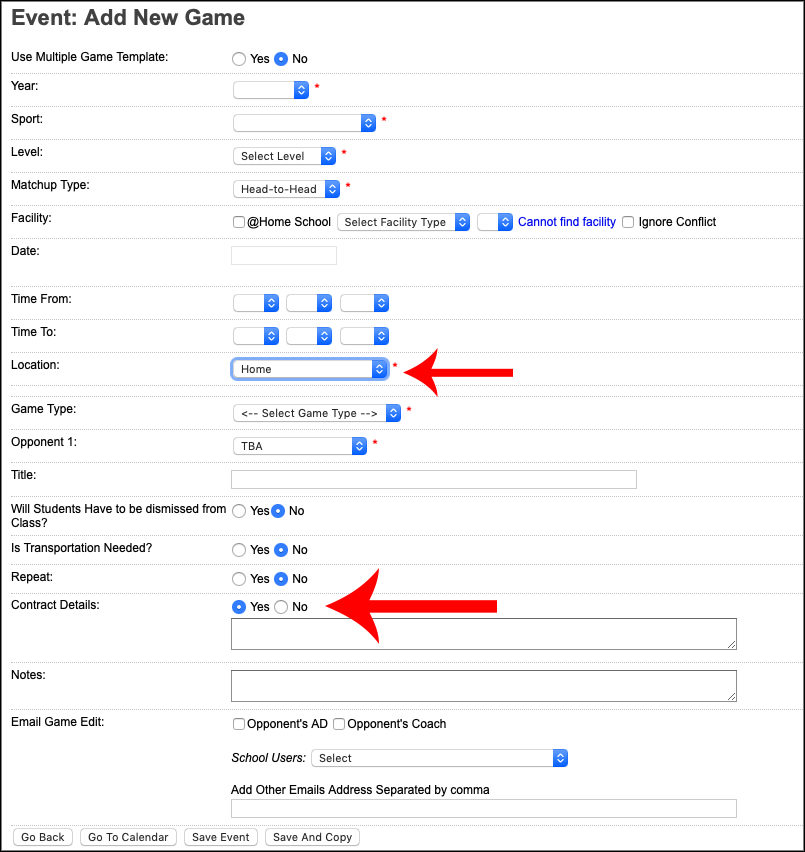805x852 pixels.
Task: Select Yes for Contract Details
Action: click(x=239, y=607)
